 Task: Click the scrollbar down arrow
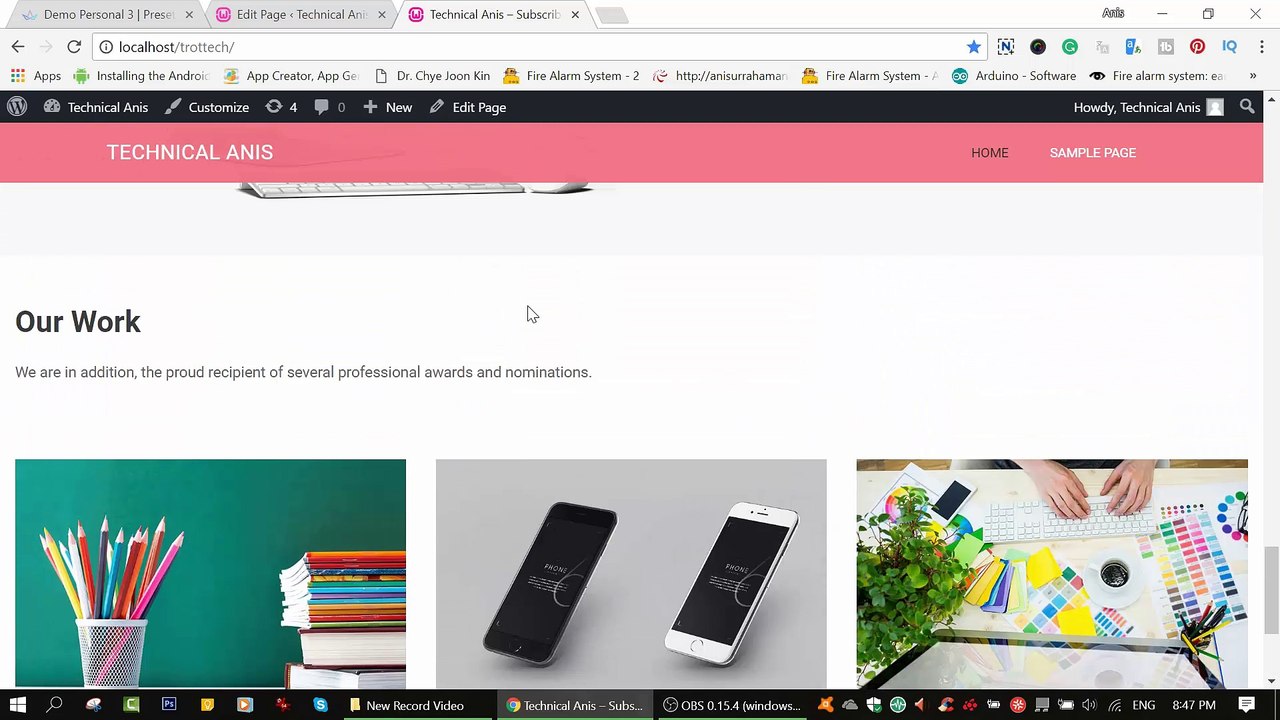(x=1271, y=681)
